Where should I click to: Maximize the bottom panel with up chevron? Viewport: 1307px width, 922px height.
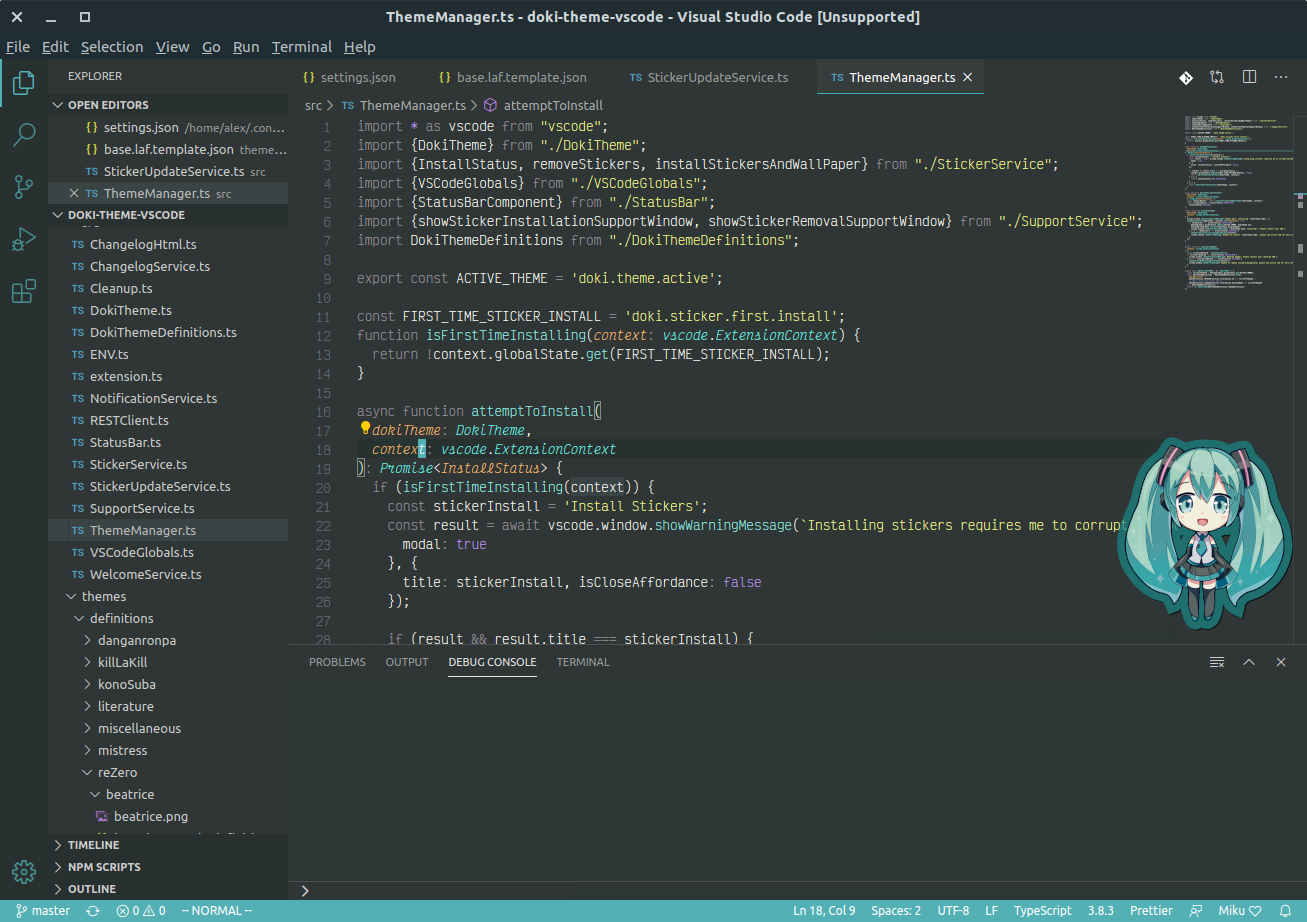pos(1249,662)
